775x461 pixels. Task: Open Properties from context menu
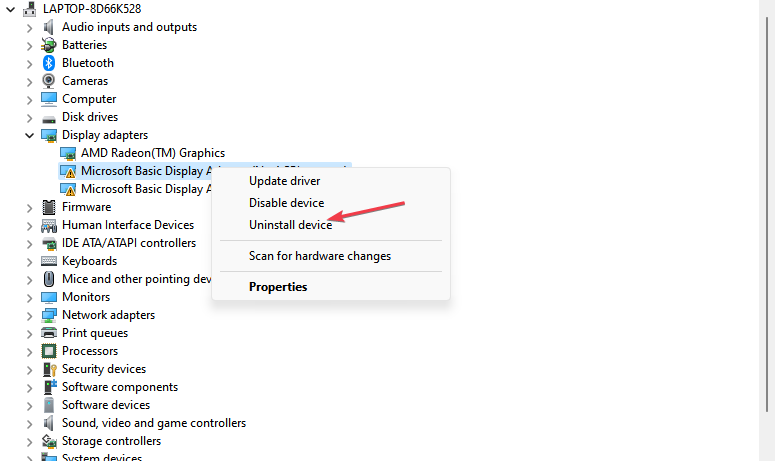point(331,287)
